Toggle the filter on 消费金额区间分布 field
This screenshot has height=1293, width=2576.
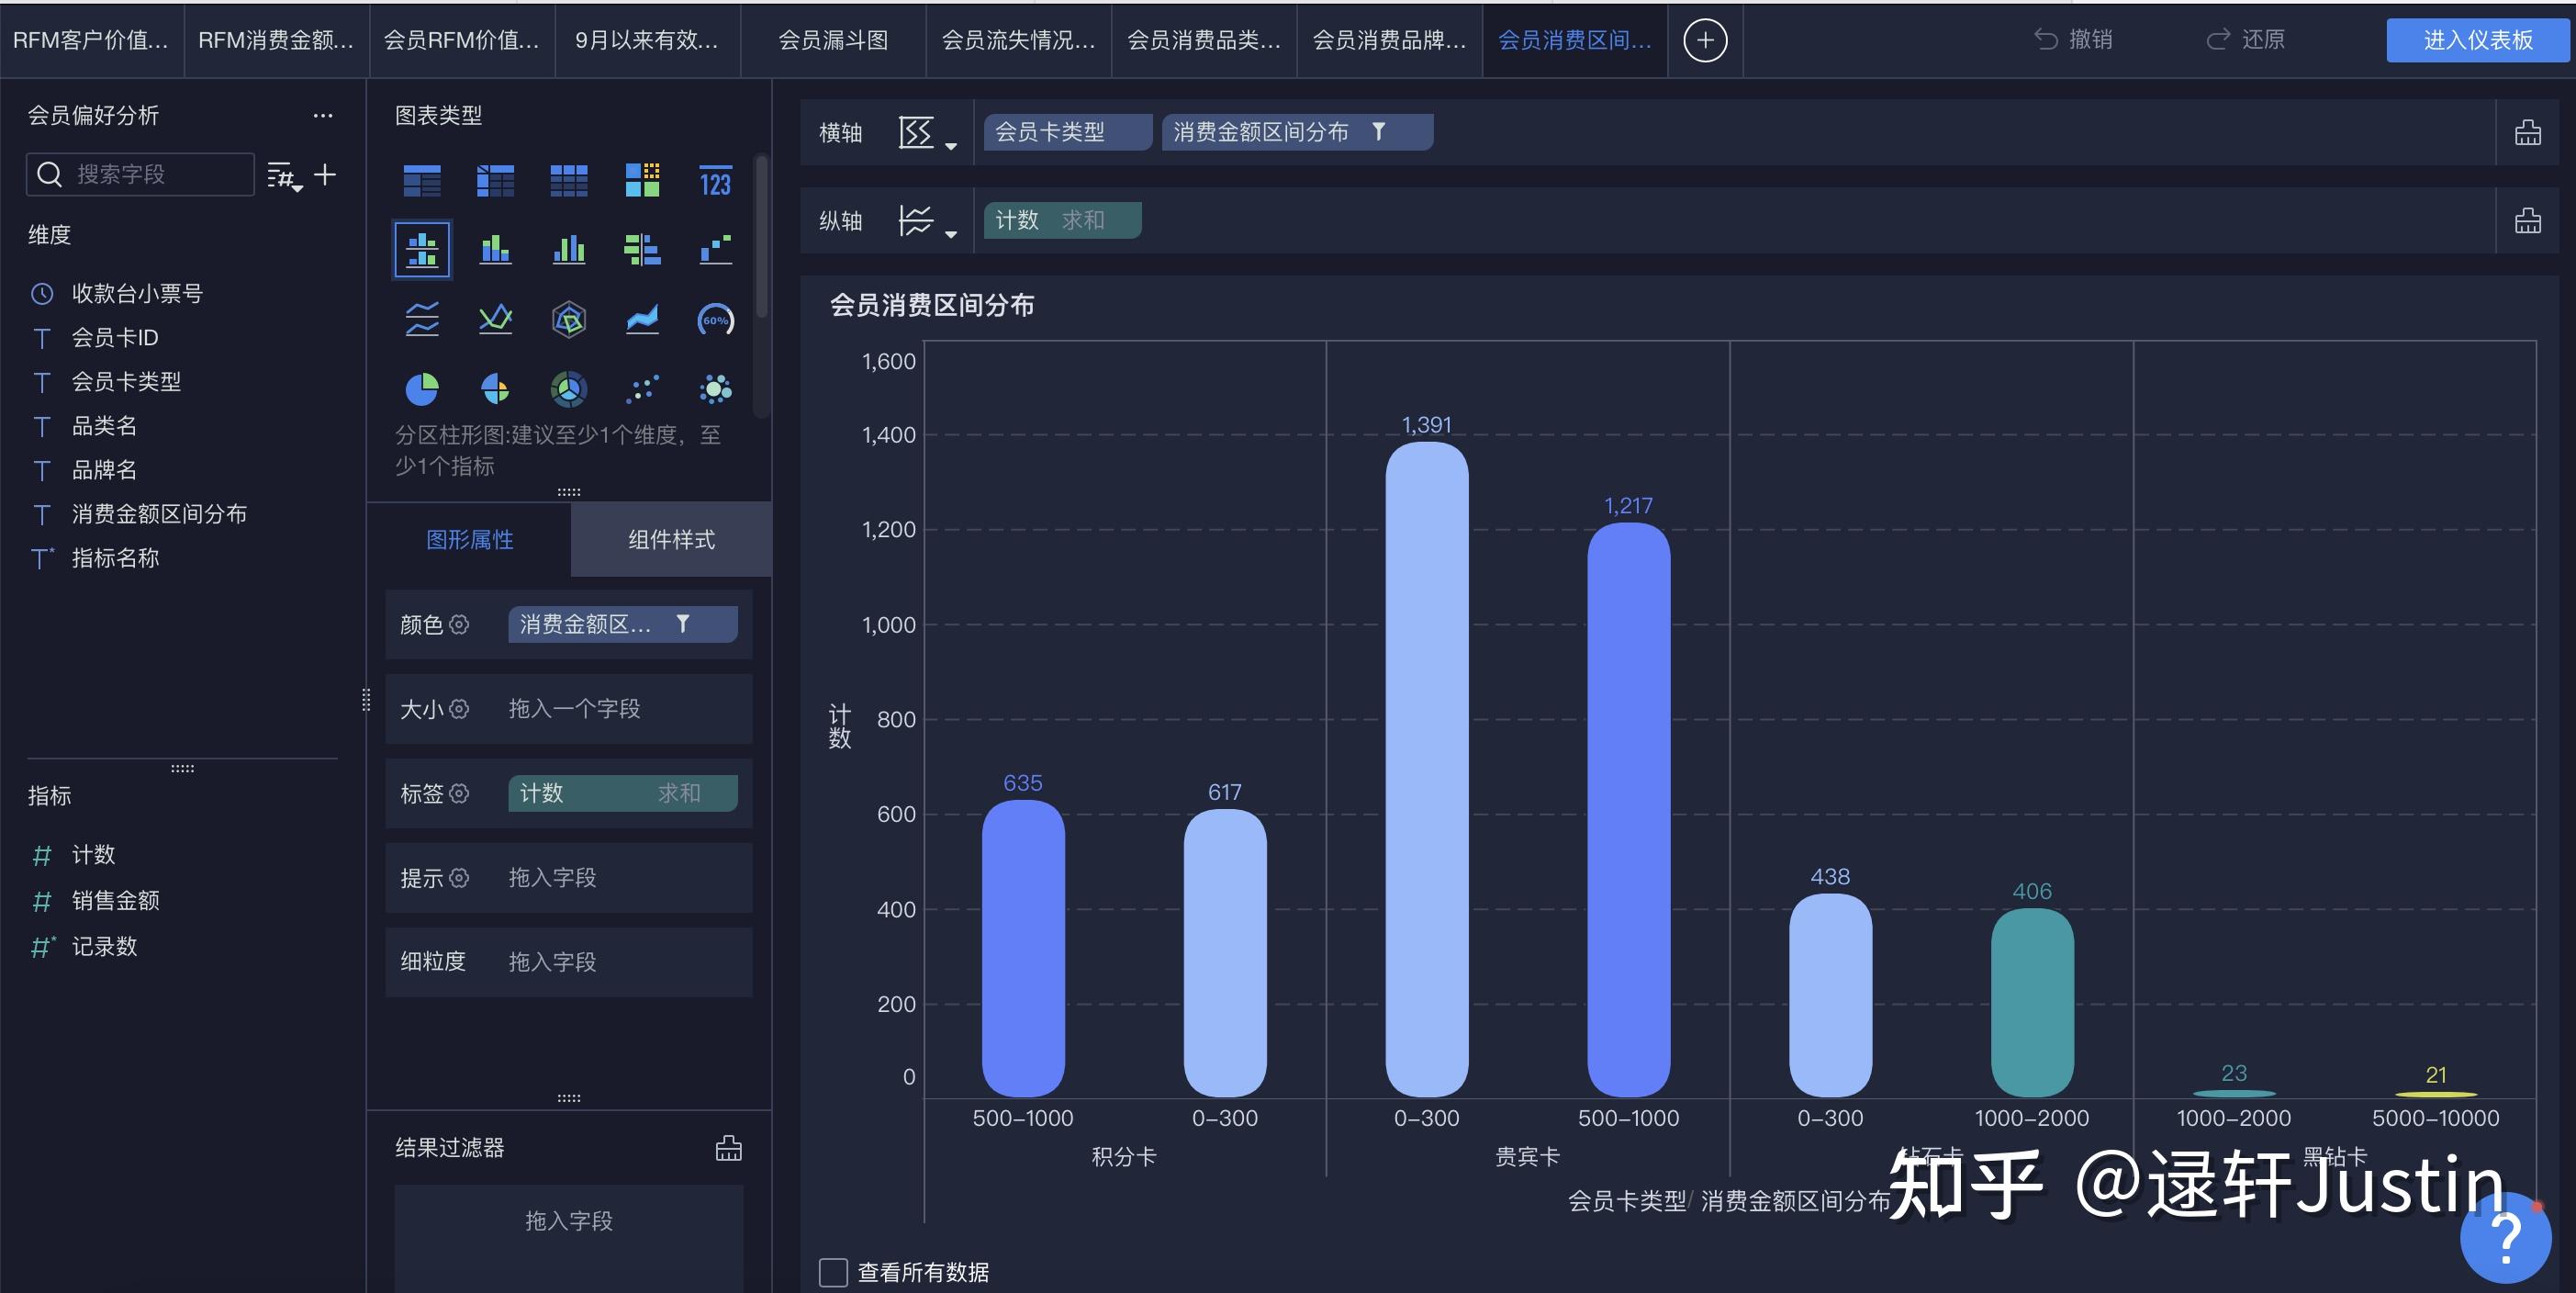1380,131
